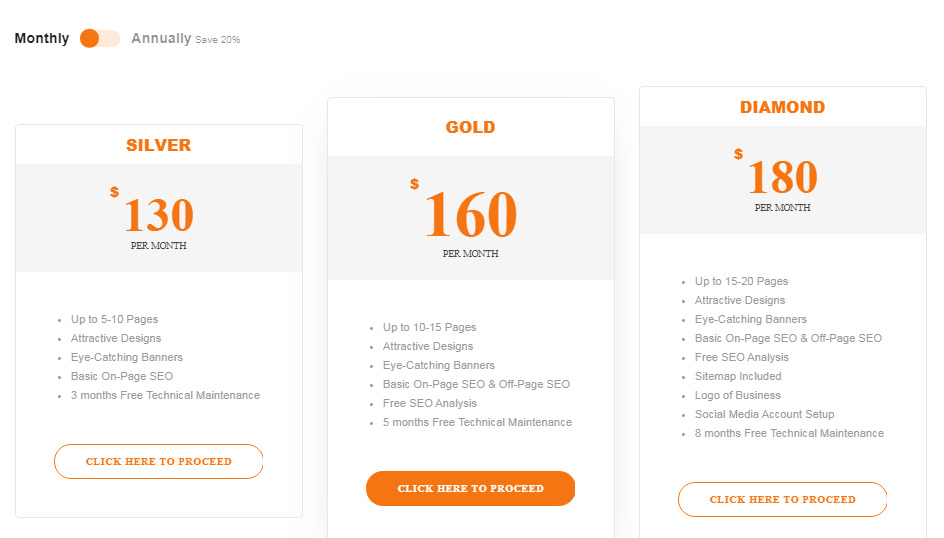944x538 pixels.
Task: Click the SILVER plan heading
Action: click(158, 145)
